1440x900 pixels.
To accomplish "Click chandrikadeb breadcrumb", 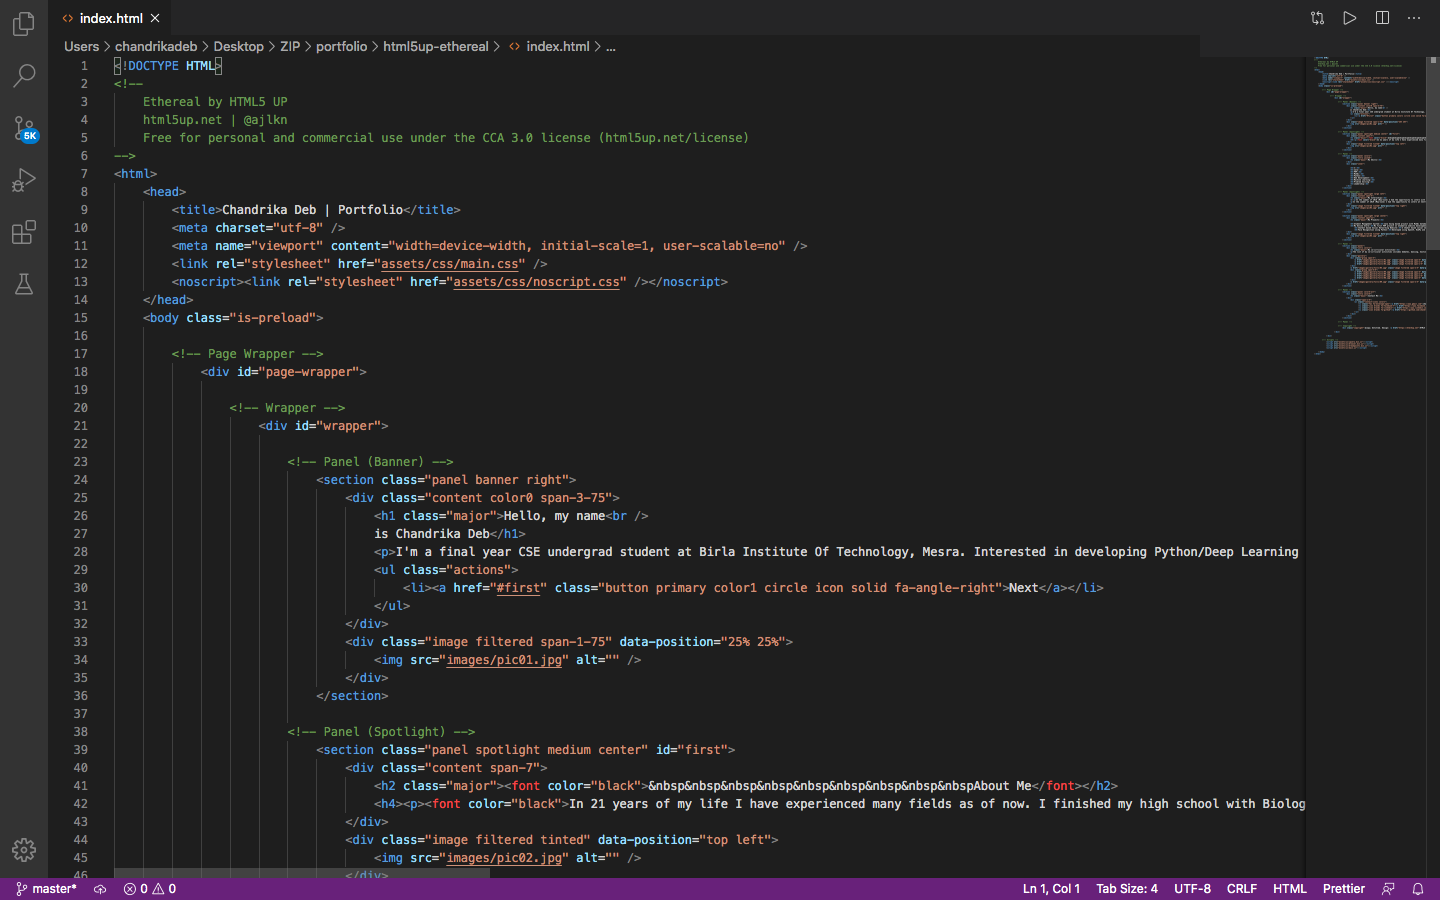I will pos(156,46).
